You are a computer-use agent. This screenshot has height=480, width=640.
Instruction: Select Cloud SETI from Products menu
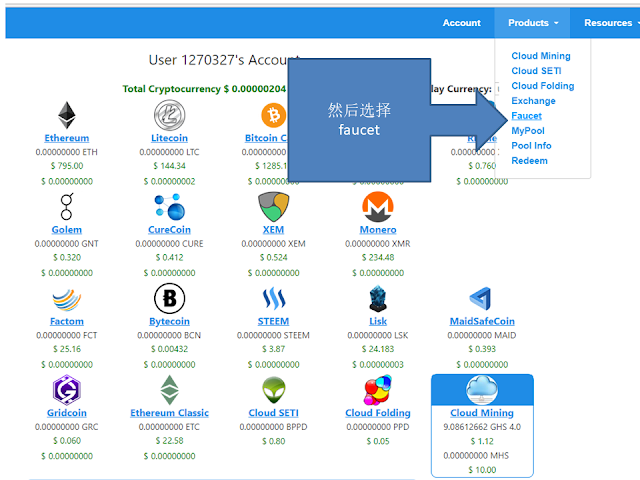tap(536, 71)
